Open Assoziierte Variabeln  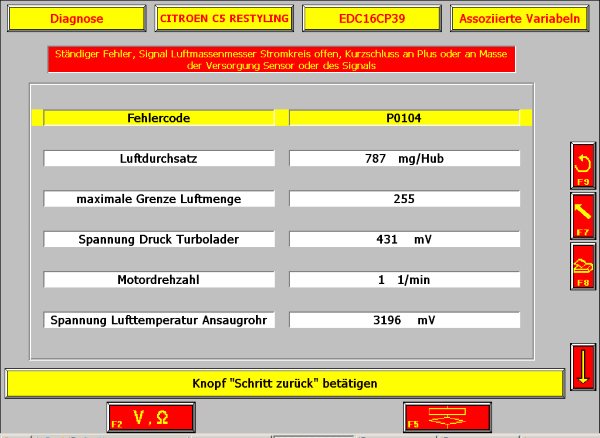(520, 18)
